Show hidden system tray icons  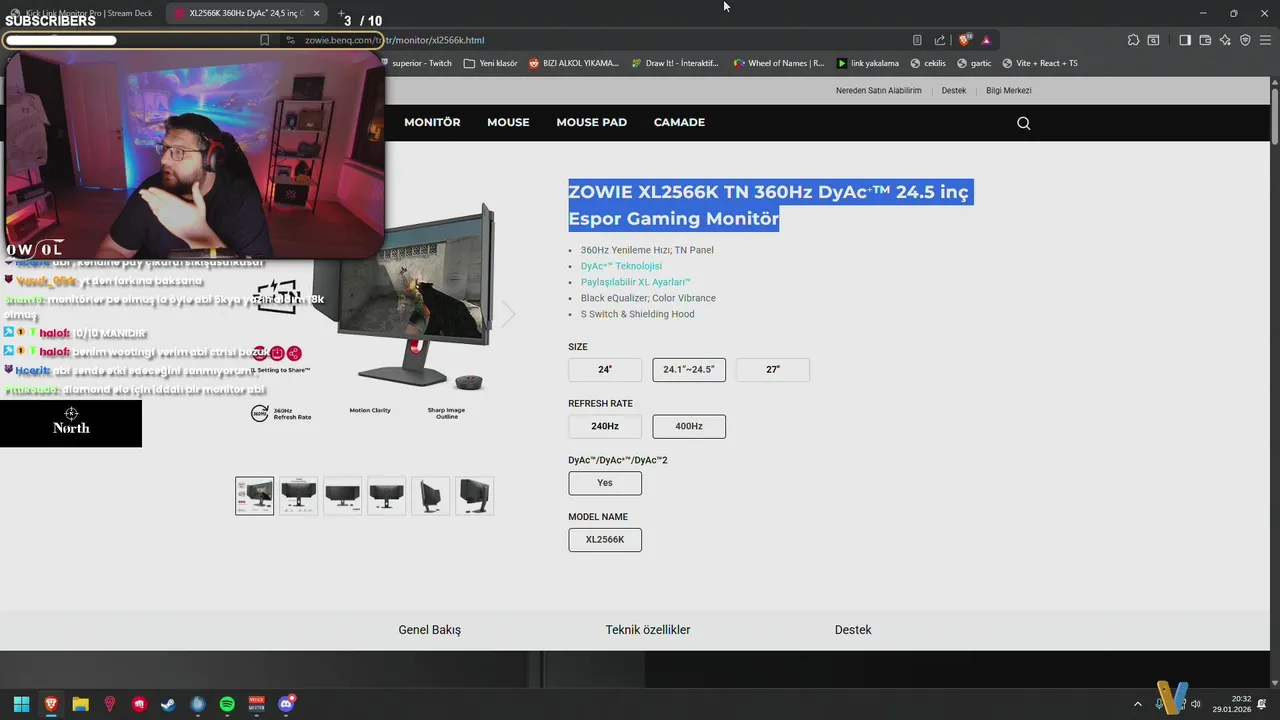[1136, 704]
